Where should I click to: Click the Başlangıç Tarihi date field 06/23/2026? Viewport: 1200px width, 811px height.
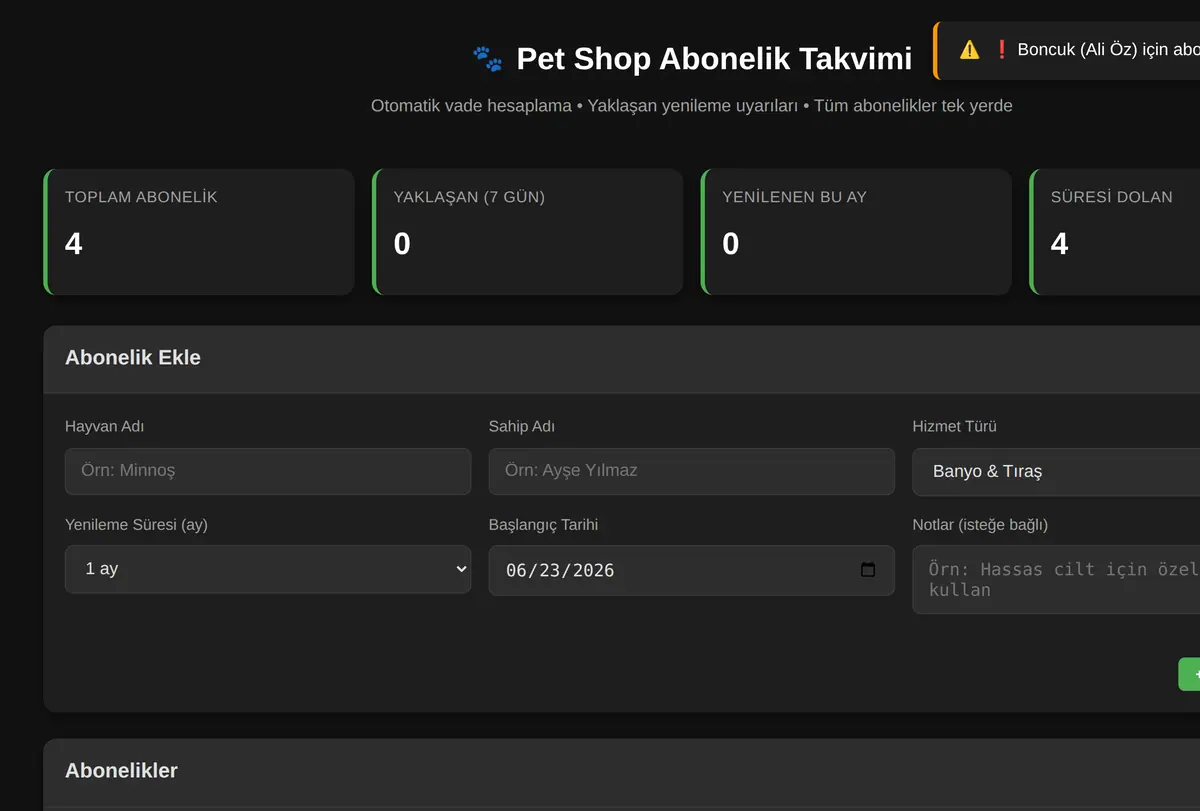pos(691,570)
